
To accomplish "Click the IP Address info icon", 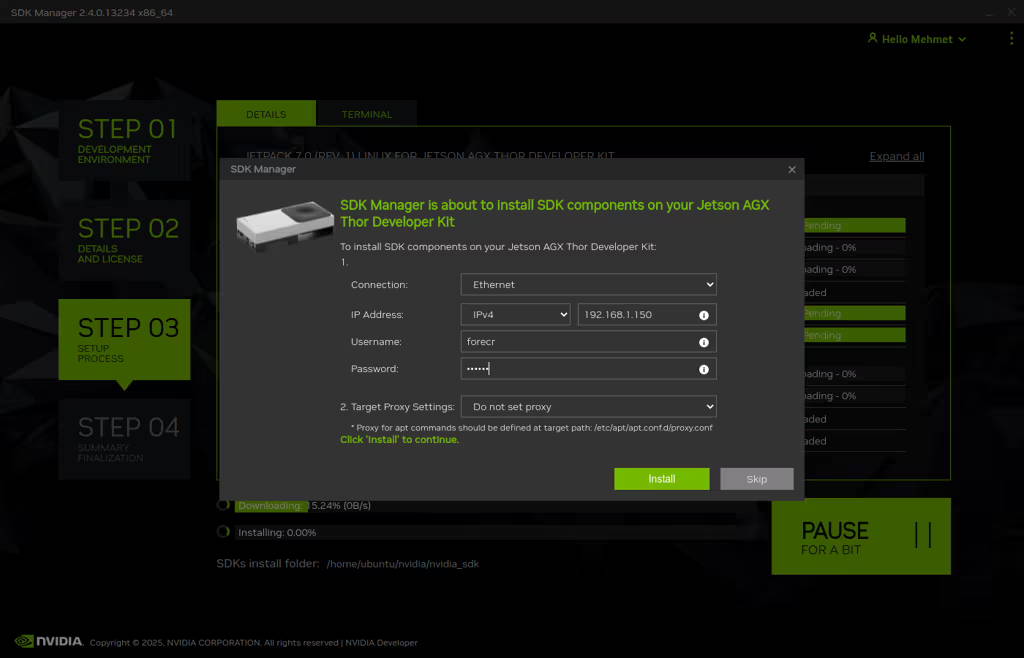I will [703, 315].
